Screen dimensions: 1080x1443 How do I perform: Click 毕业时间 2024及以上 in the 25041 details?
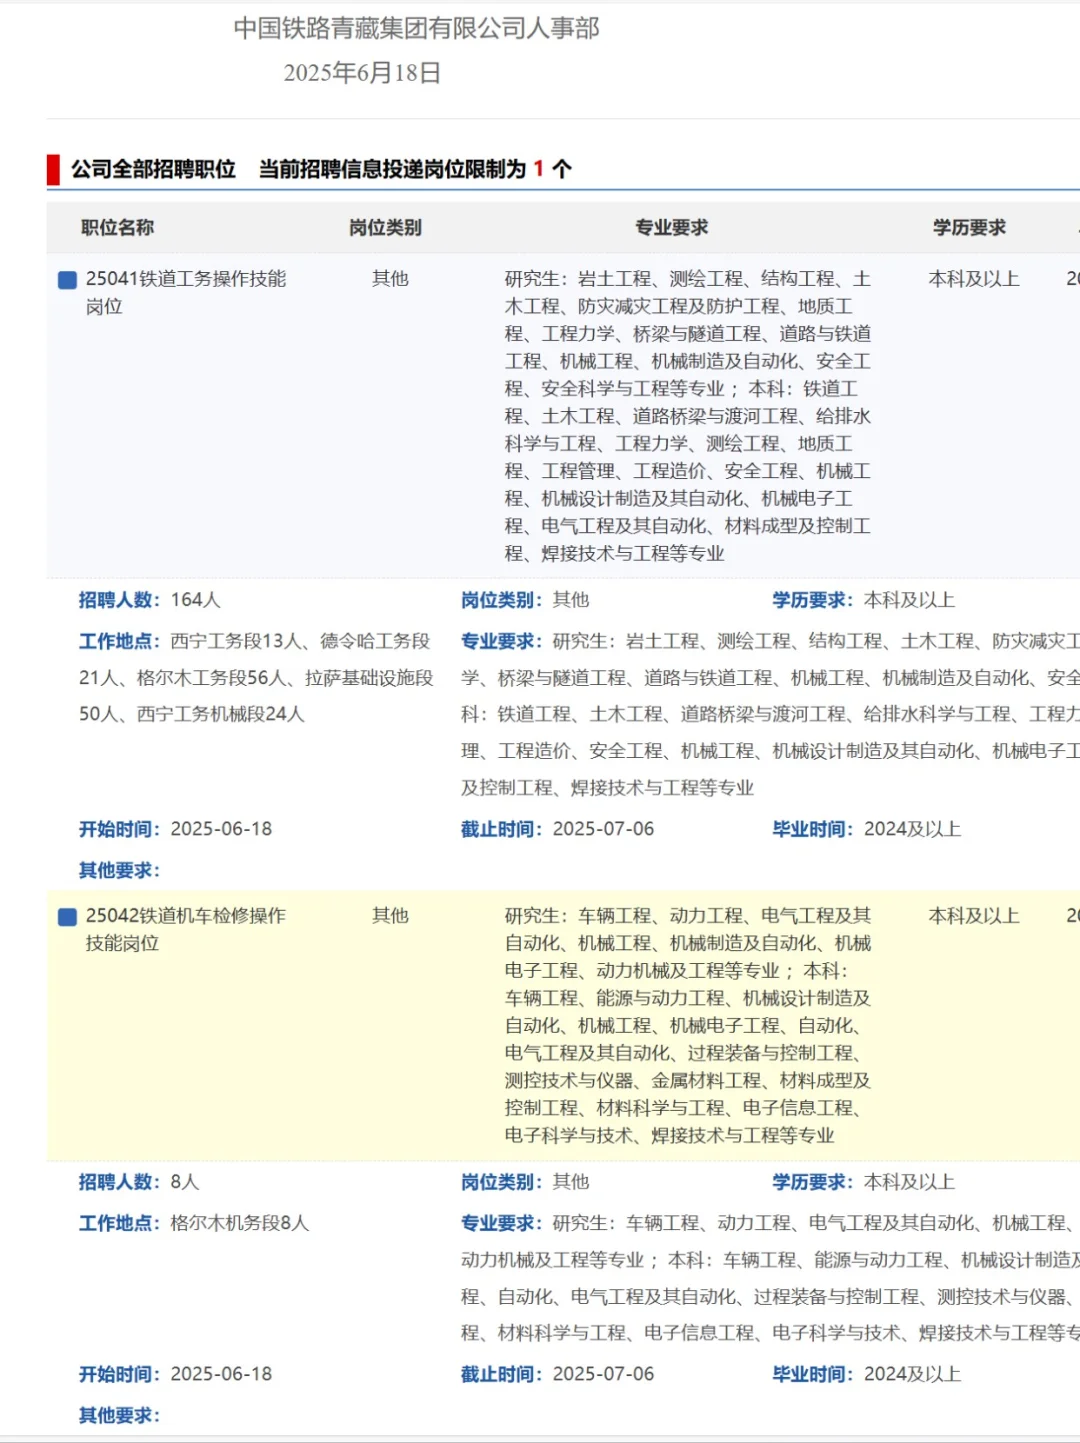[x=866, y=829]
